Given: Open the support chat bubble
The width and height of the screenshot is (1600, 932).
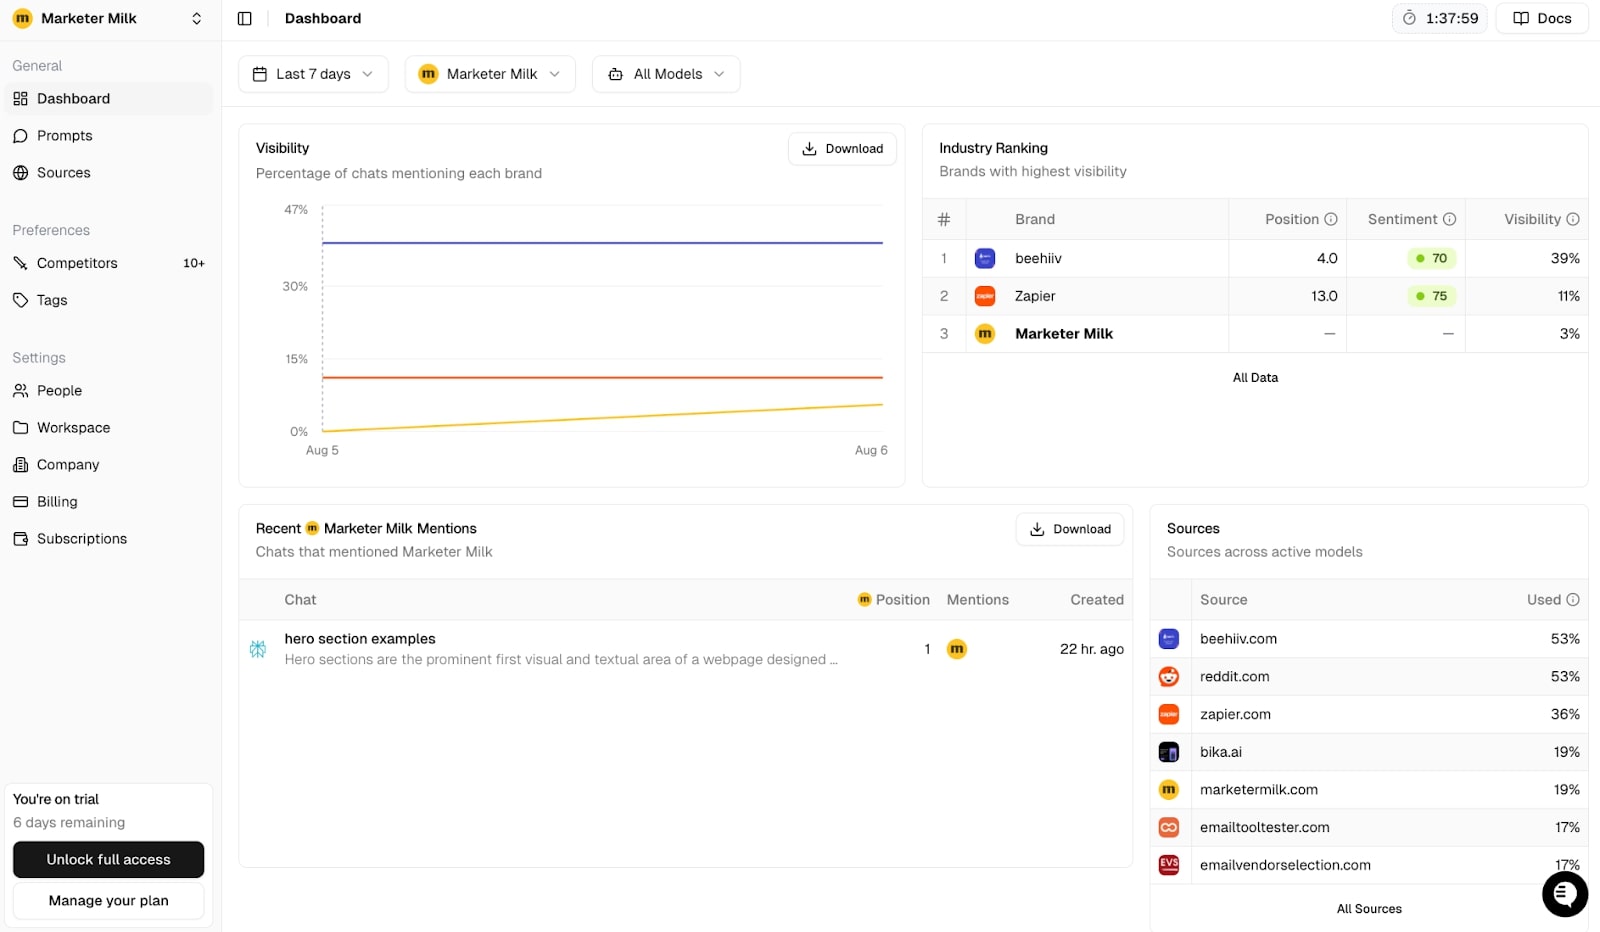Looking at the screenshot, I should 1564,894.
